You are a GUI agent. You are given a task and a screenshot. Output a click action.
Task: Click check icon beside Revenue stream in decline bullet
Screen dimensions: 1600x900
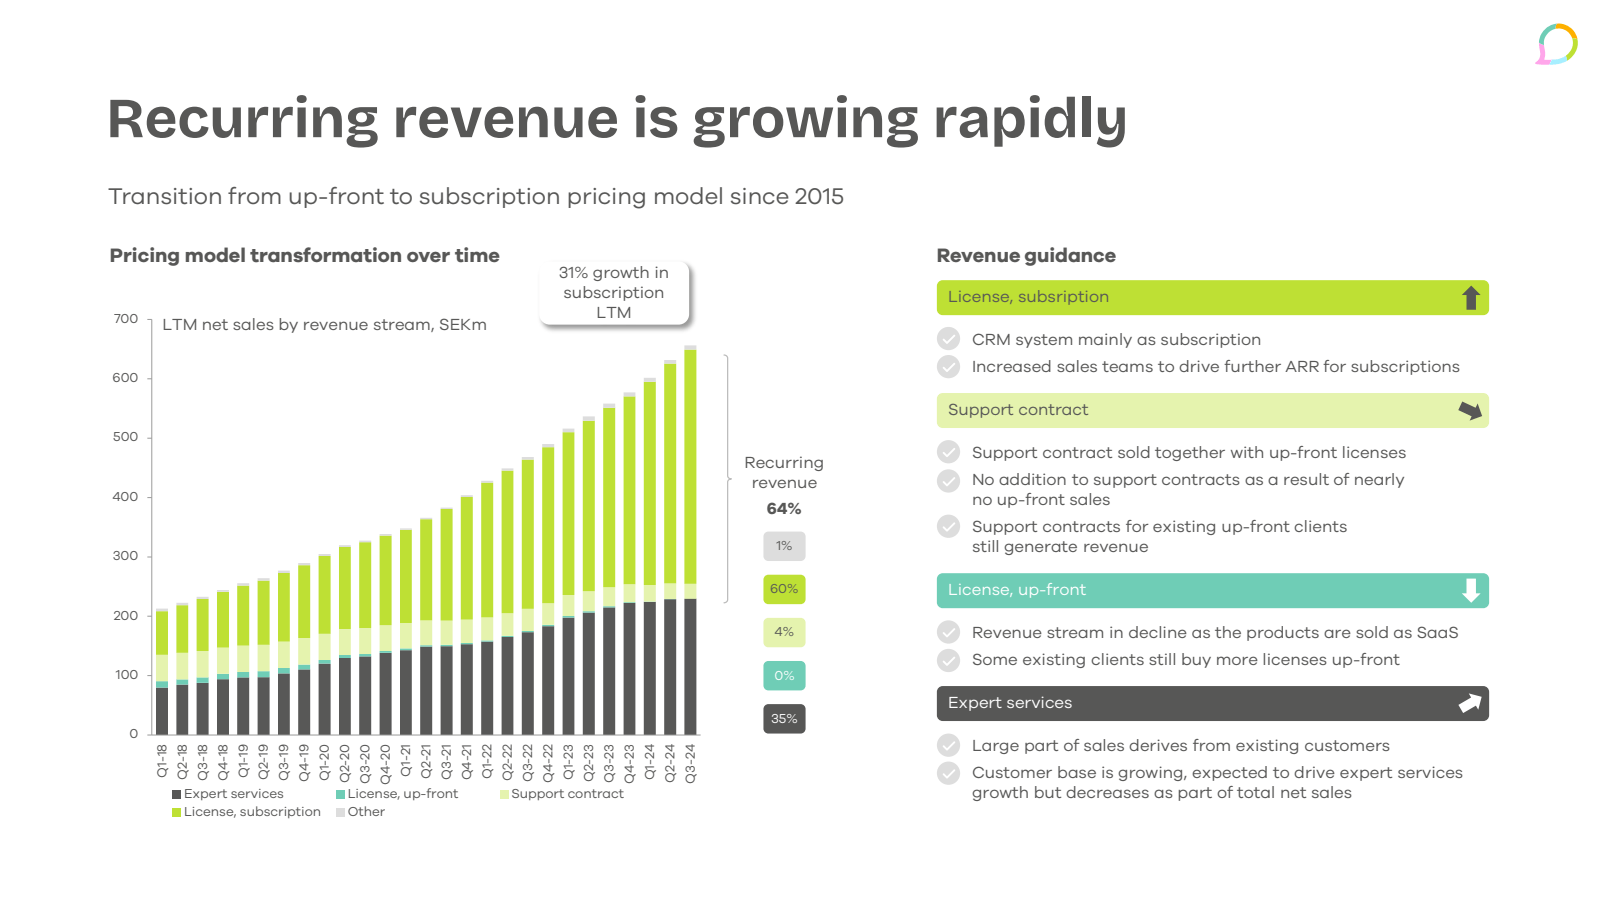[x=949, y=632]
